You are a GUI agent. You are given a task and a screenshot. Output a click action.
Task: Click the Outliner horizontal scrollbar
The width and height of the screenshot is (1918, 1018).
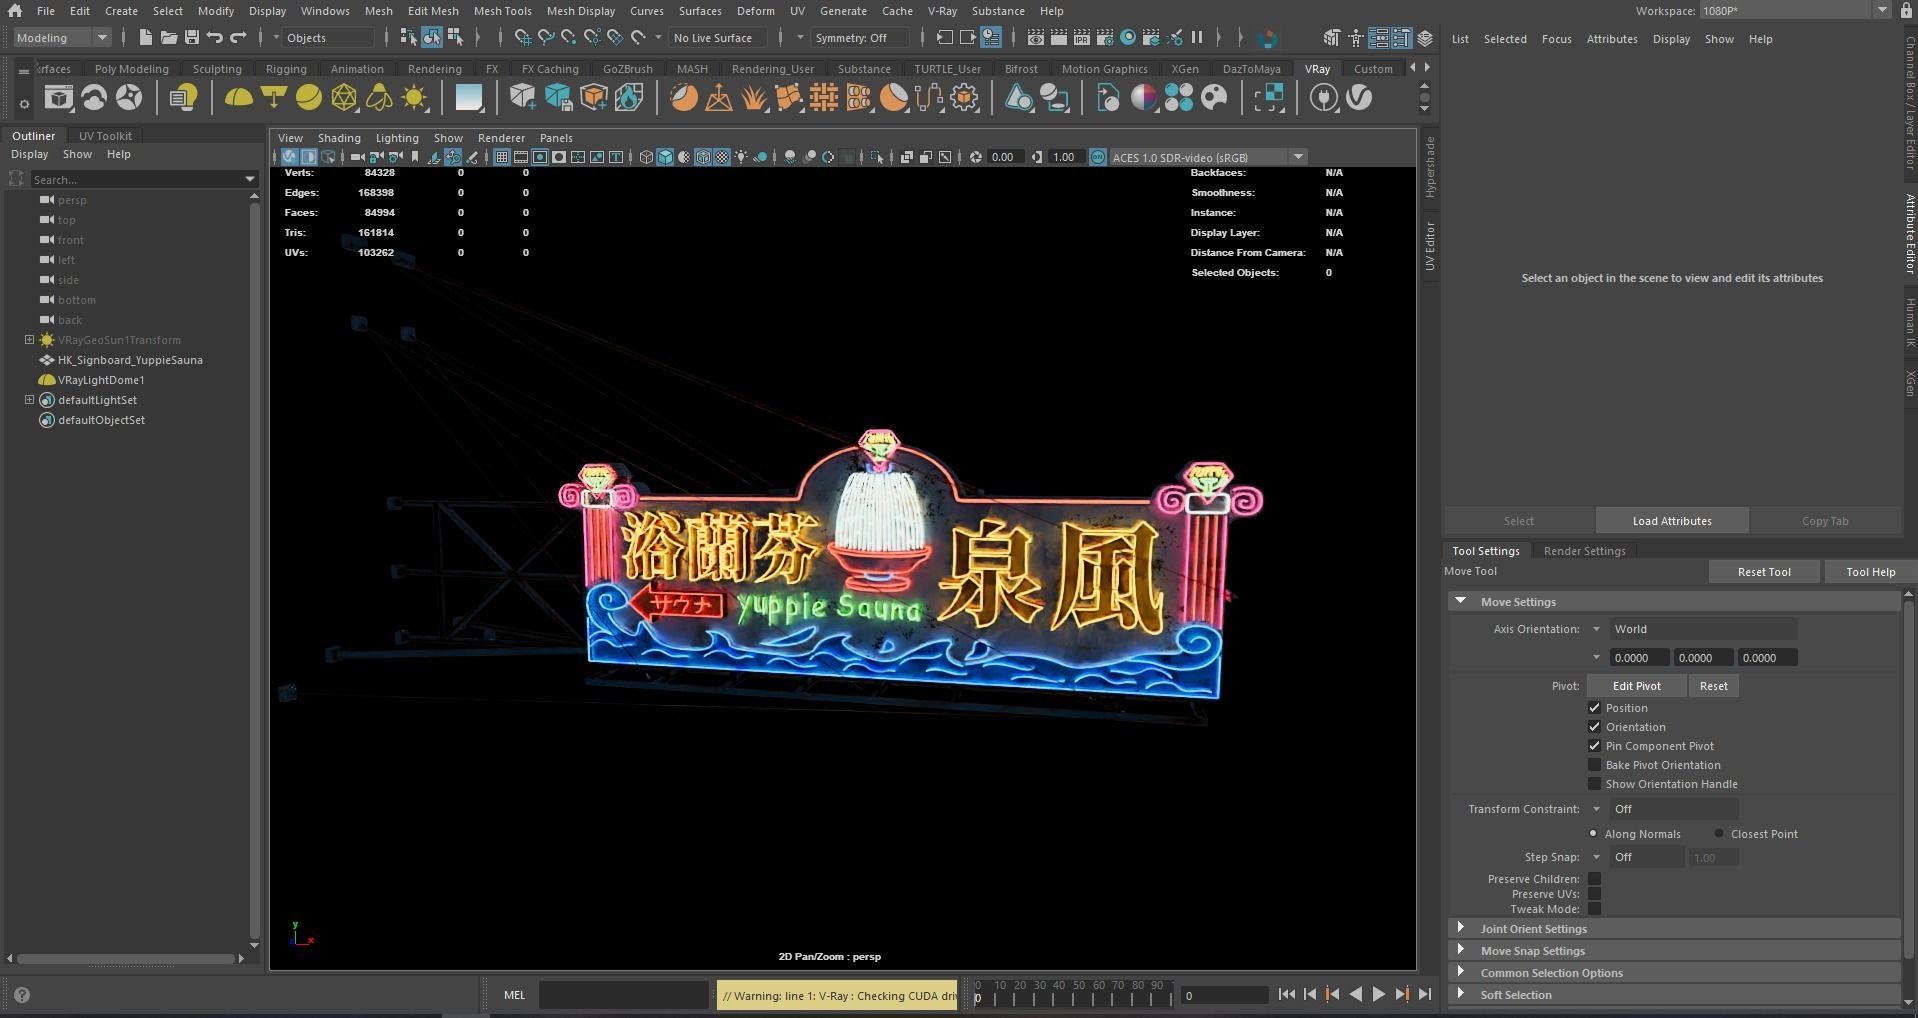click(x=126, y=959)
